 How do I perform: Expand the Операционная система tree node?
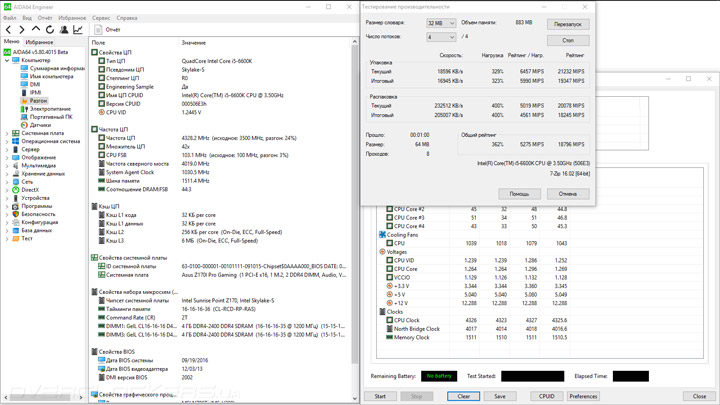tap(7, 141)
